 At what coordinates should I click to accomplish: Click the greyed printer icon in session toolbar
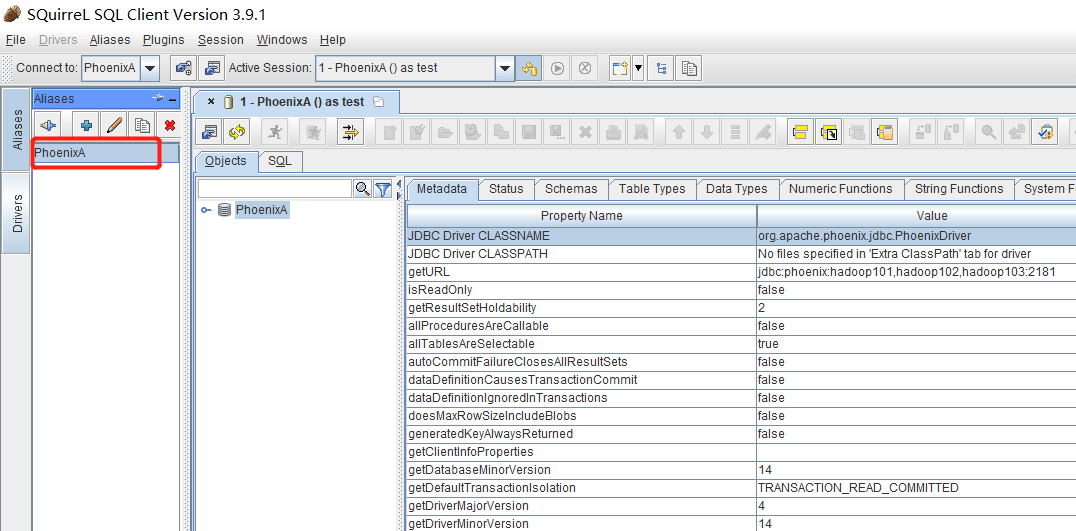pyautogui.click(x=614, y=132)
